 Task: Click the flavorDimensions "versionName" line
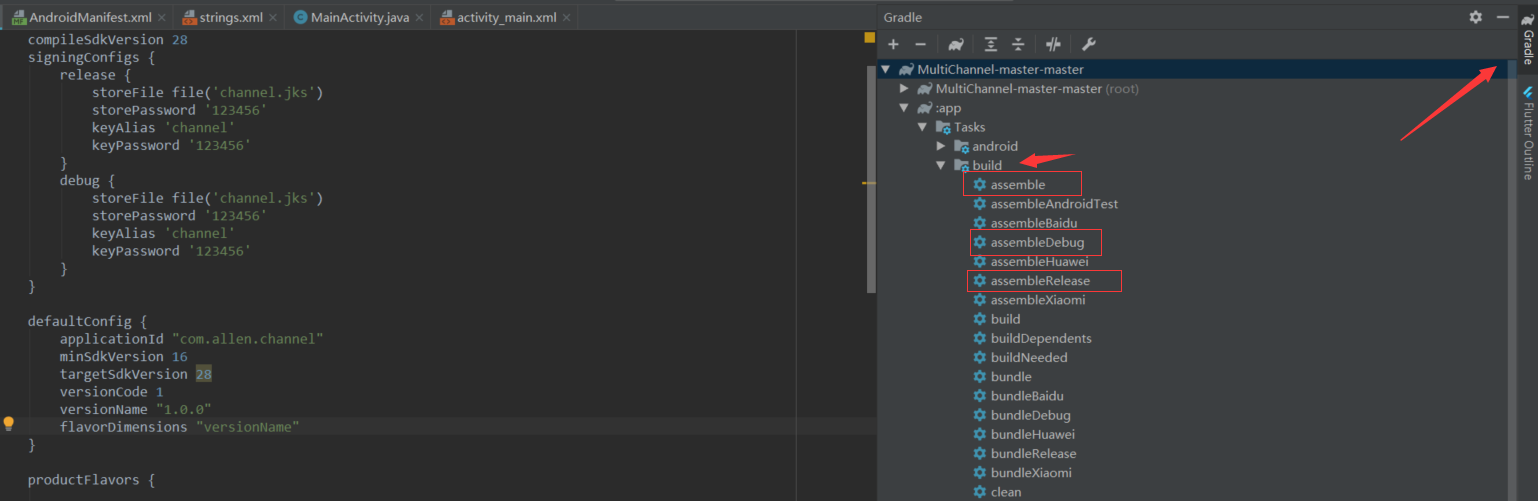pyautogui.click(x=179, y=427)
